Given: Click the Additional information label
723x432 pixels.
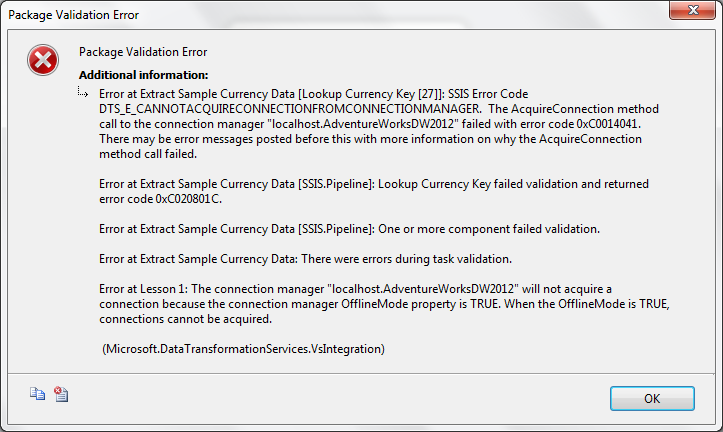Looking at the screenshot, I should (x=143, y=75).
